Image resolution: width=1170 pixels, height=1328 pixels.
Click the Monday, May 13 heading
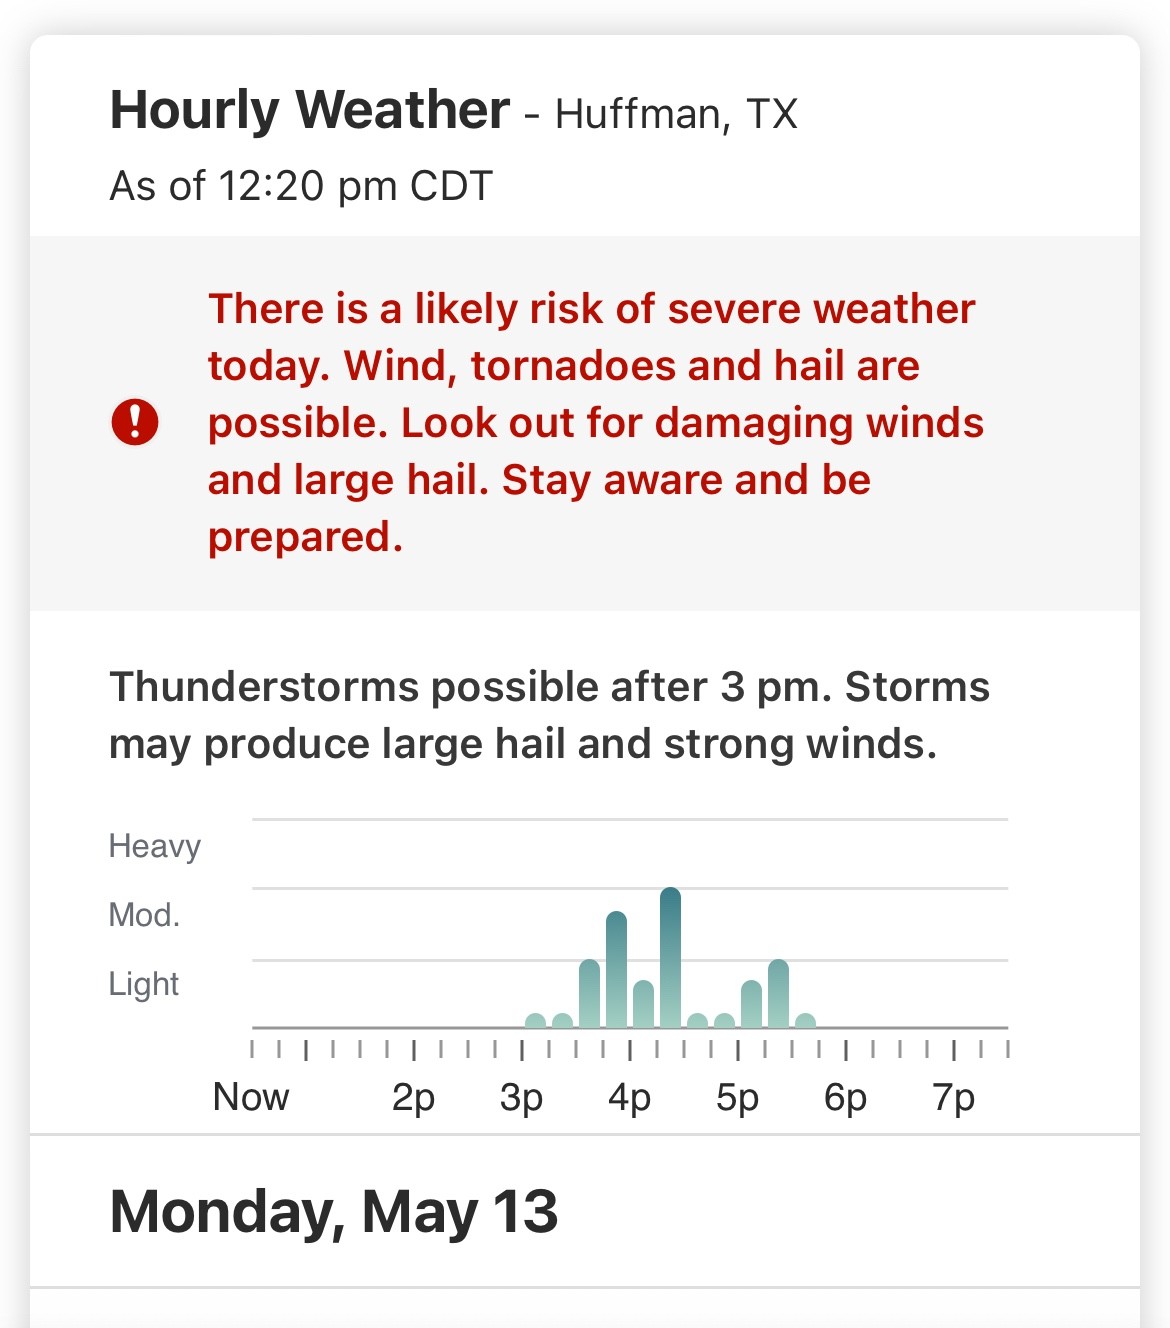(333, 1211)
